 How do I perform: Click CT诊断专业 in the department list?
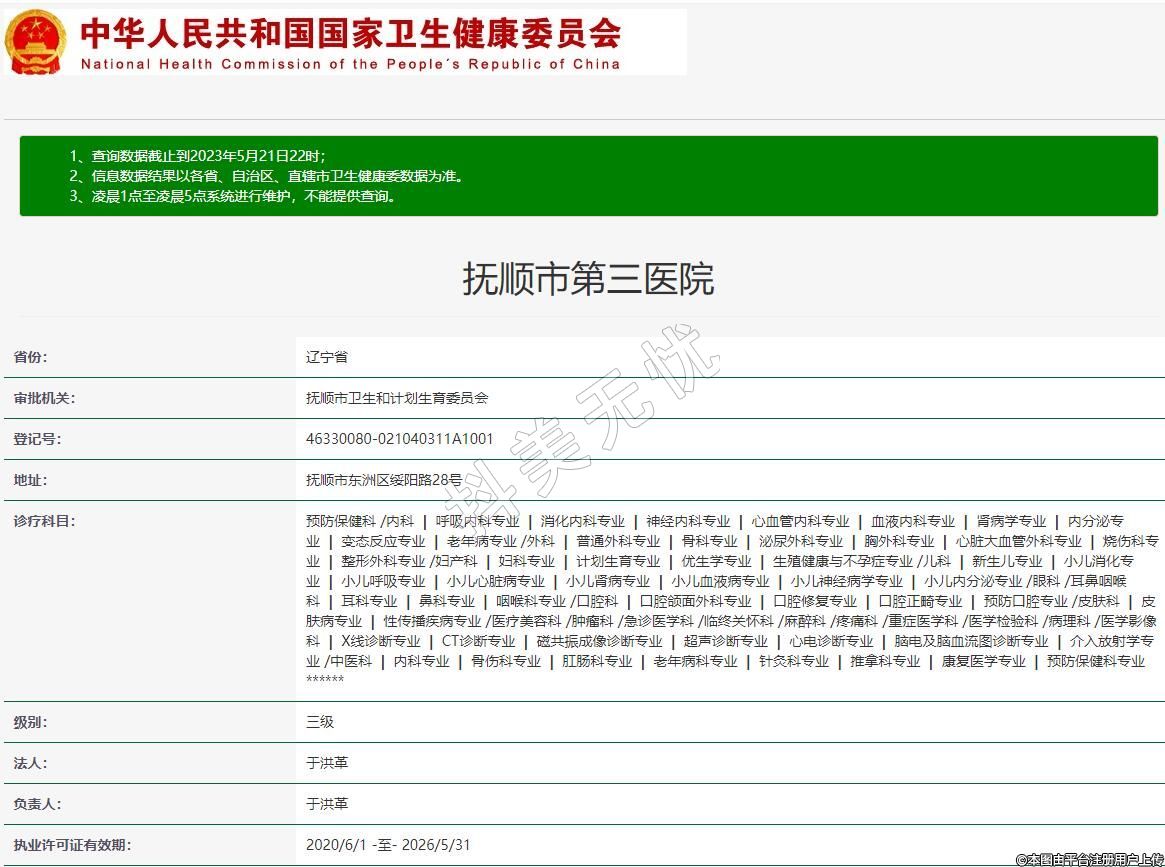pyautogui.click(x=478, y=641)
